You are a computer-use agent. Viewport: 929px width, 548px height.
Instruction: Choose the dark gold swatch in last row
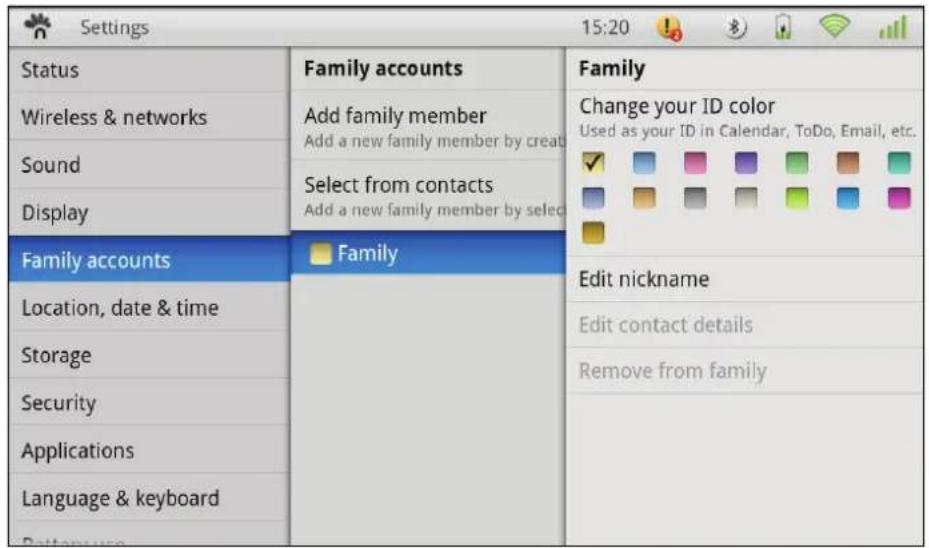coord(593,233)
